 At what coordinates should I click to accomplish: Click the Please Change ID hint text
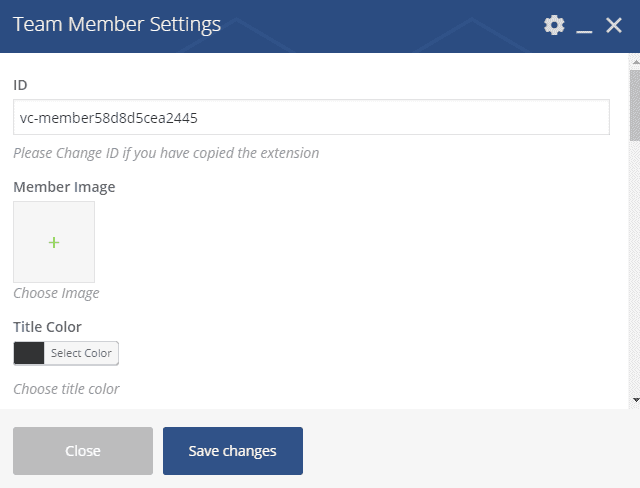pos(166,153)
